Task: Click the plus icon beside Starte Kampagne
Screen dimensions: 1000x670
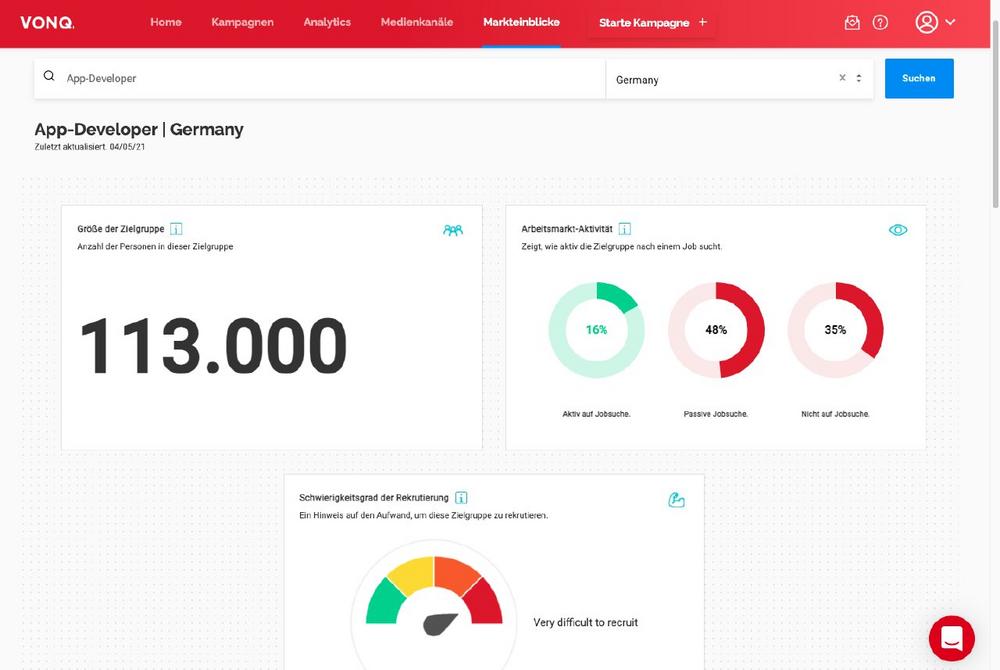Action: coord(703,22)
